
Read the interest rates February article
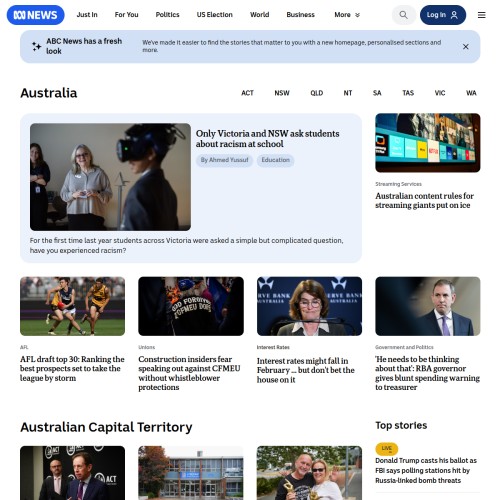(306, 370)
